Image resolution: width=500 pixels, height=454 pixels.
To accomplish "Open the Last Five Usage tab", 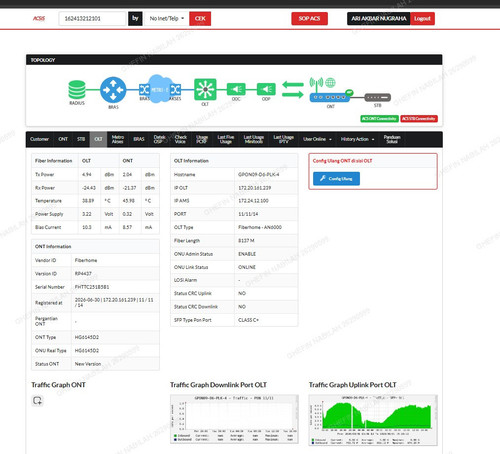I will pos(226,139).
